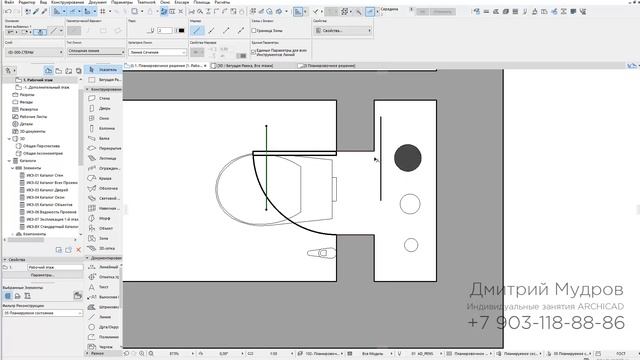Select the Curtain Wall (Навесная) tool
640x360 pixels.
(x=104, y=208)
